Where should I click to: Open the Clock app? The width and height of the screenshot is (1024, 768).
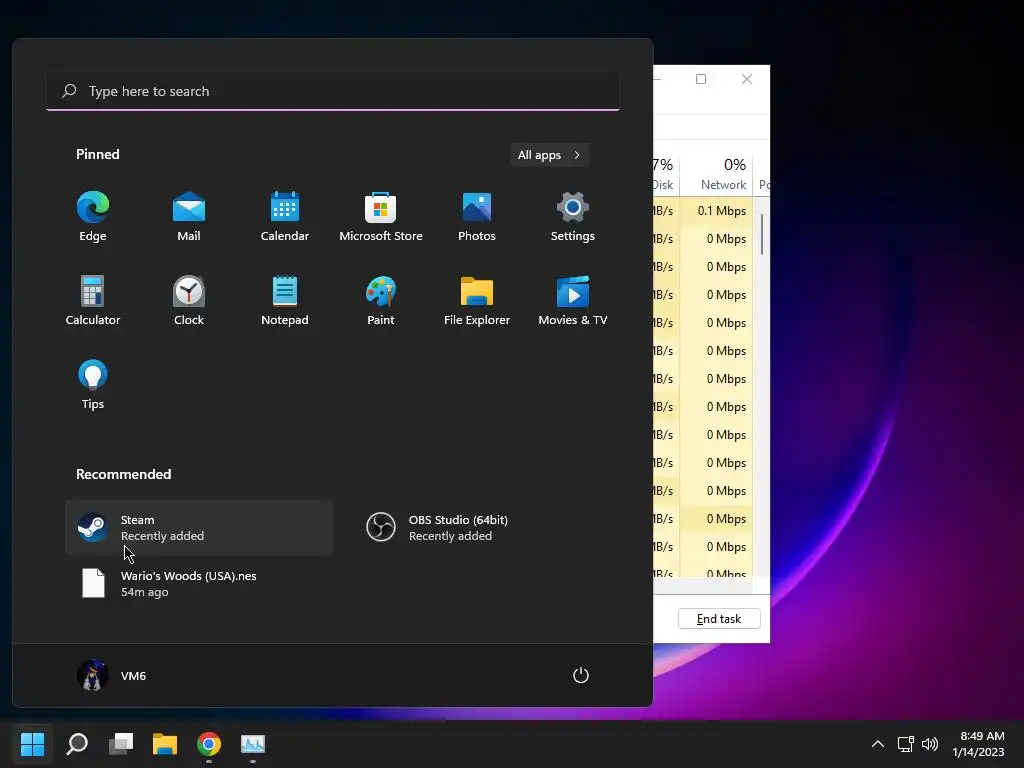pos(189,301)
